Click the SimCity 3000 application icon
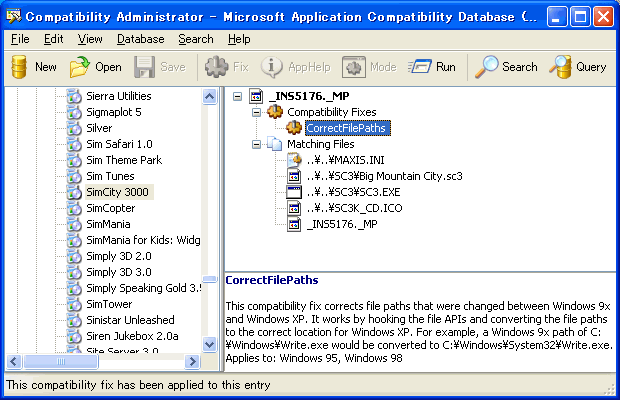Image resolution: width=620 pixels, height=400 pixels. [74, 192]
